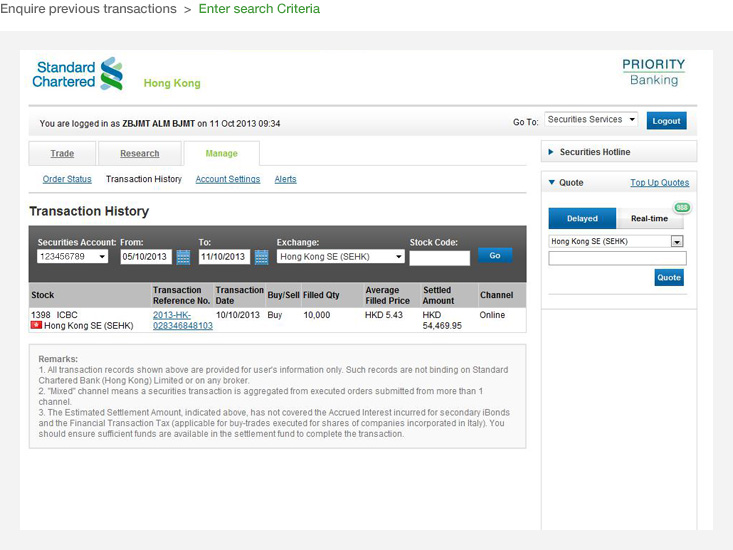733x550 pixels.
Task: Open the To date calendar icon
Action: [x=261, y=257]
